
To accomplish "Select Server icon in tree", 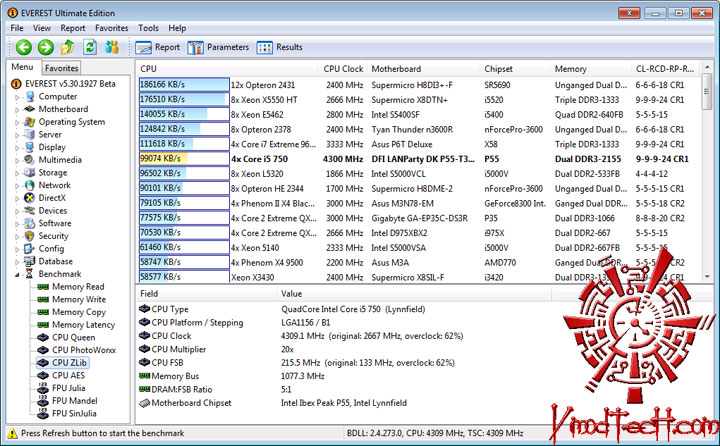I will coord(30,135).
